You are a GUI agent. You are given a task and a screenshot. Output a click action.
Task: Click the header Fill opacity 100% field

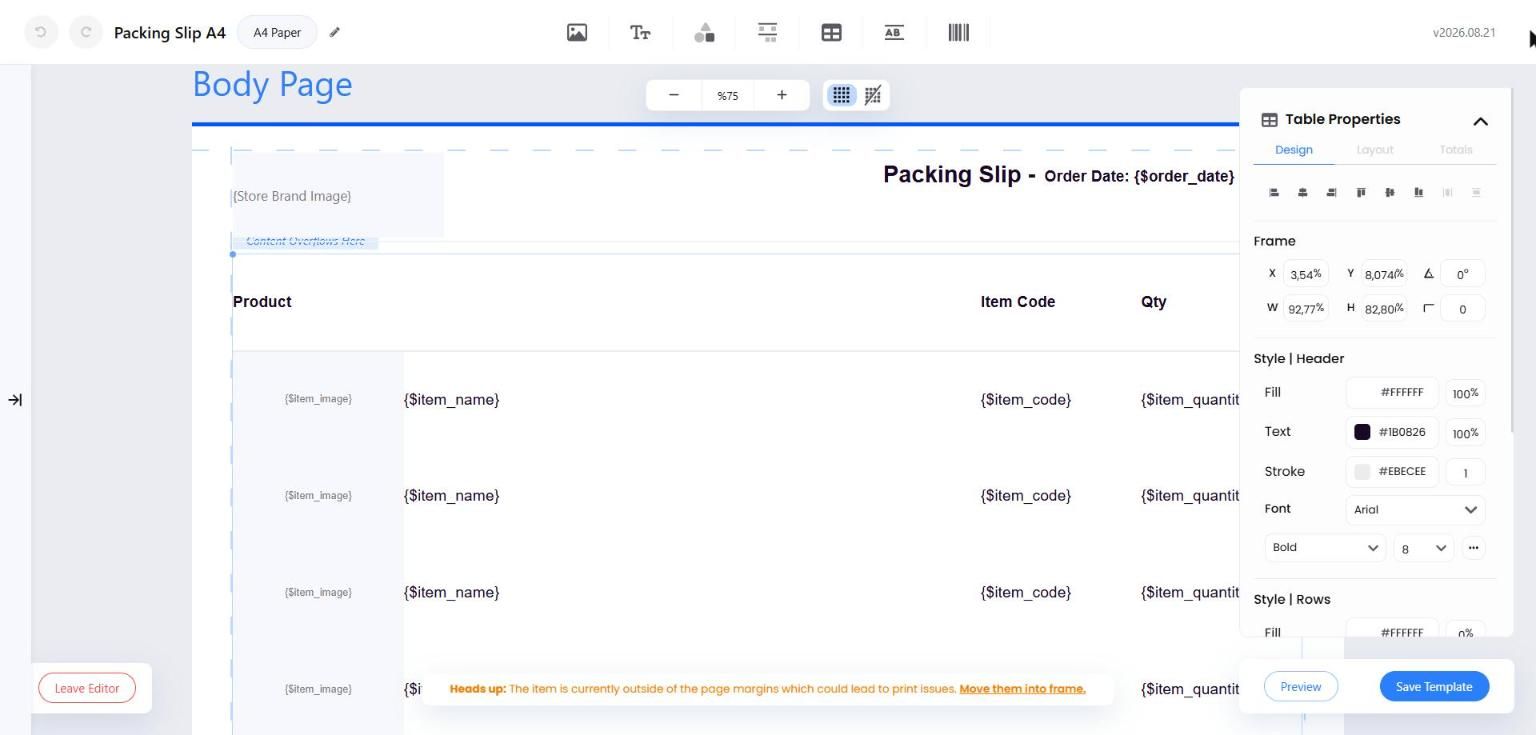click(1465, 393)
